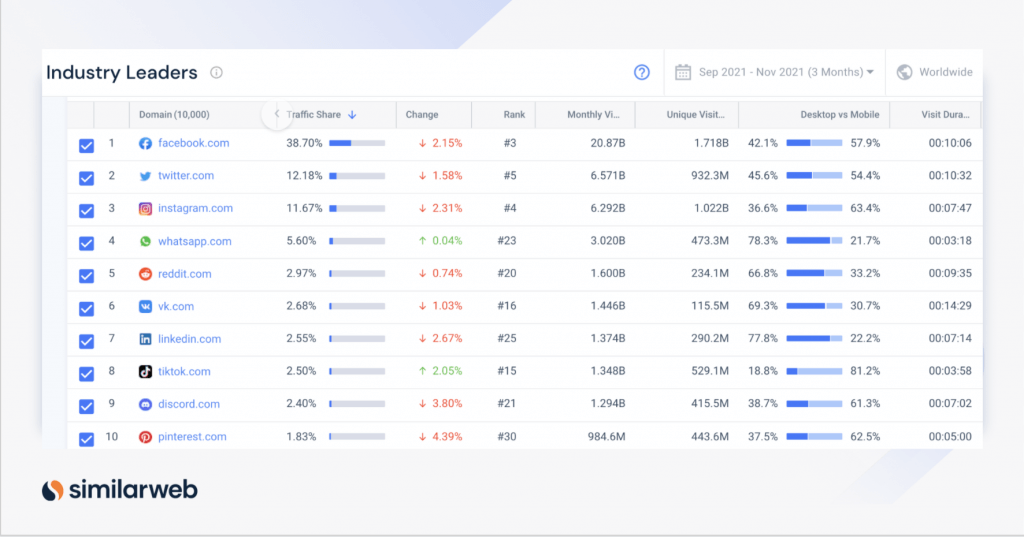This screenshot has height=537, width=1024.
Task: Click the 1.022B unique visitors value
Action: pos(711,208)
